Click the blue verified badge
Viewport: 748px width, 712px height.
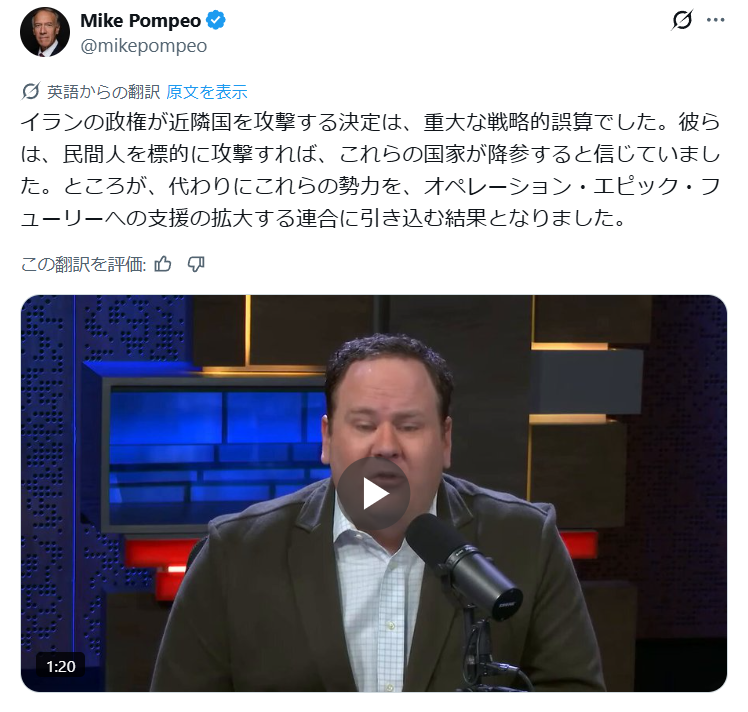click(x=216, y=21)
